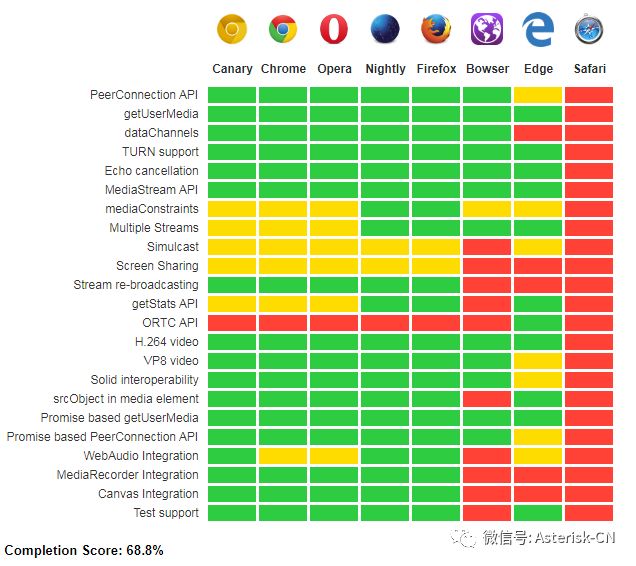Click yellow Chrome cell for WebAudio Integration
Viewport: 636px width, 566px height.
pyautogui.click(x=283, y=456)
